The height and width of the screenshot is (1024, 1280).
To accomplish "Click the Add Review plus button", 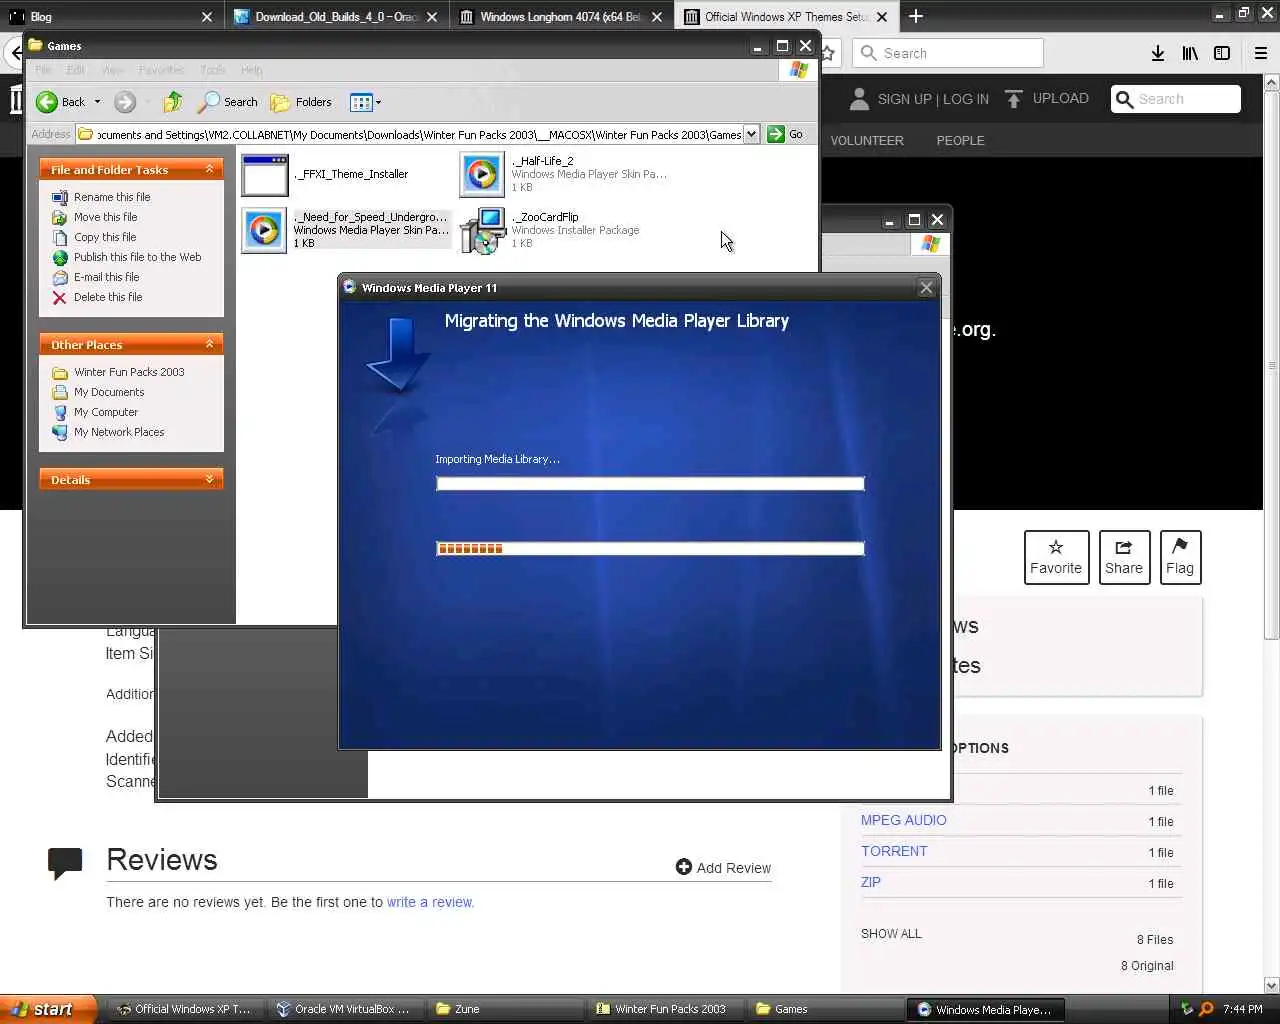I will pyautogui.click(x=723, y=868).
